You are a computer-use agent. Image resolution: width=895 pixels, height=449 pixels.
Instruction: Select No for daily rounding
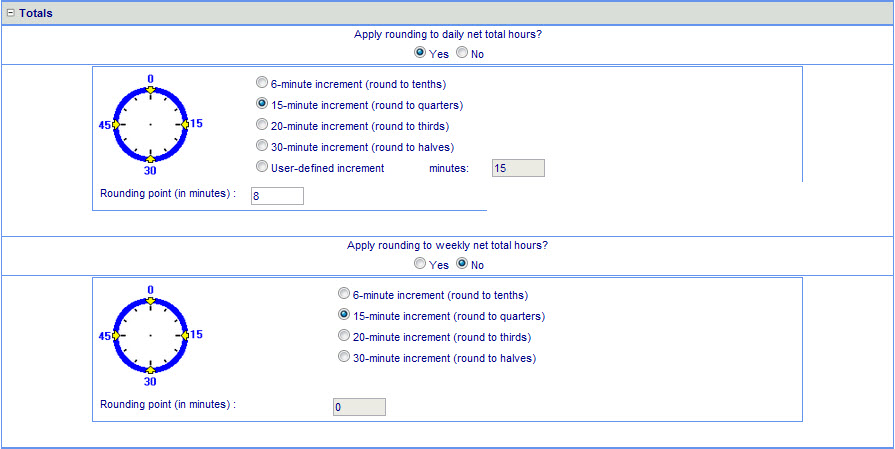point(462,53)
